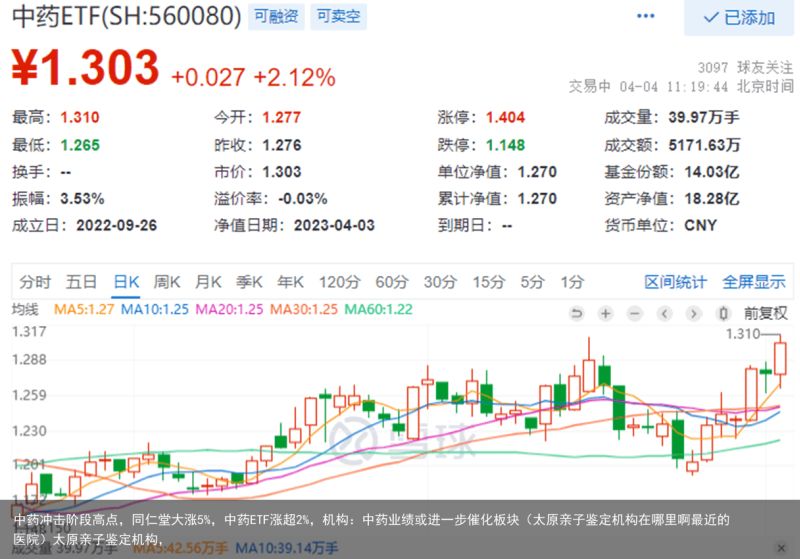Click the 3097 球友关注 follower count

[745, 67]
